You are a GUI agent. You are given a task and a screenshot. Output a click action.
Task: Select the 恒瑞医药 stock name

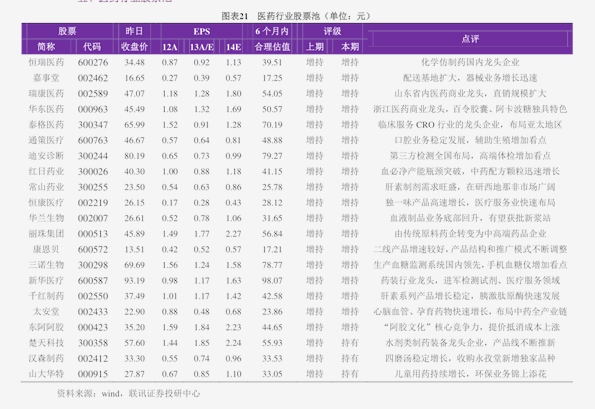[46, 62]
